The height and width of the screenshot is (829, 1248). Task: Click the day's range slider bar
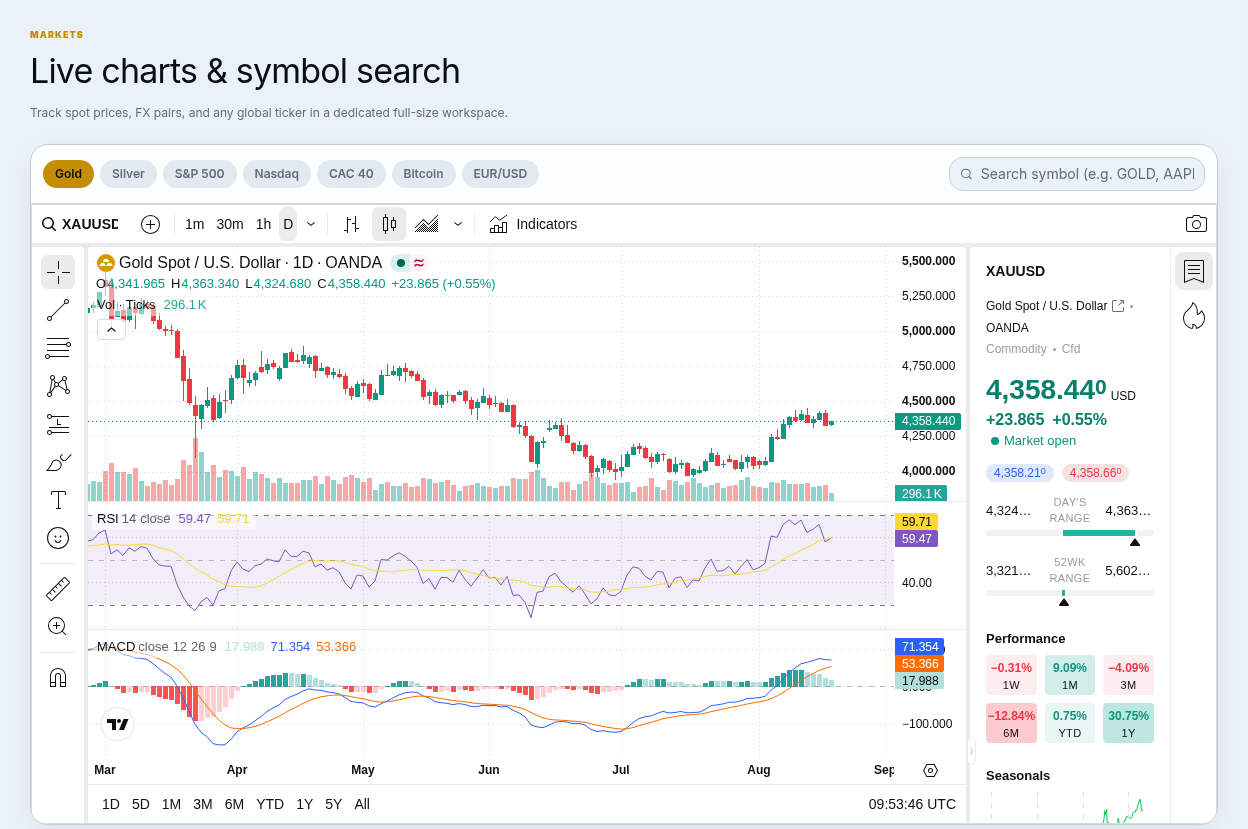coord(1070,533)
